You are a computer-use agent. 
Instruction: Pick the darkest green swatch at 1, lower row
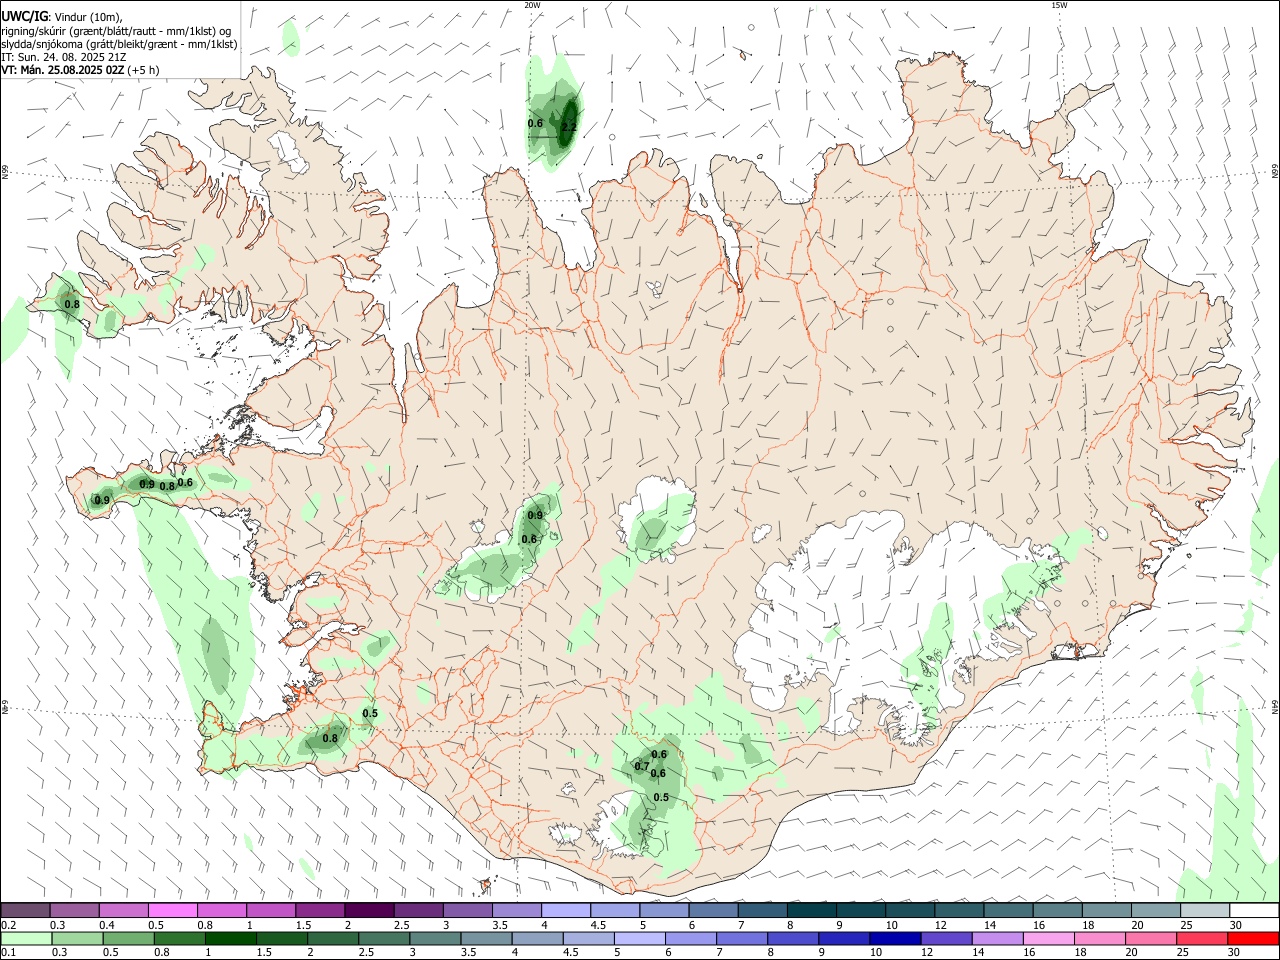coord(231,939)
